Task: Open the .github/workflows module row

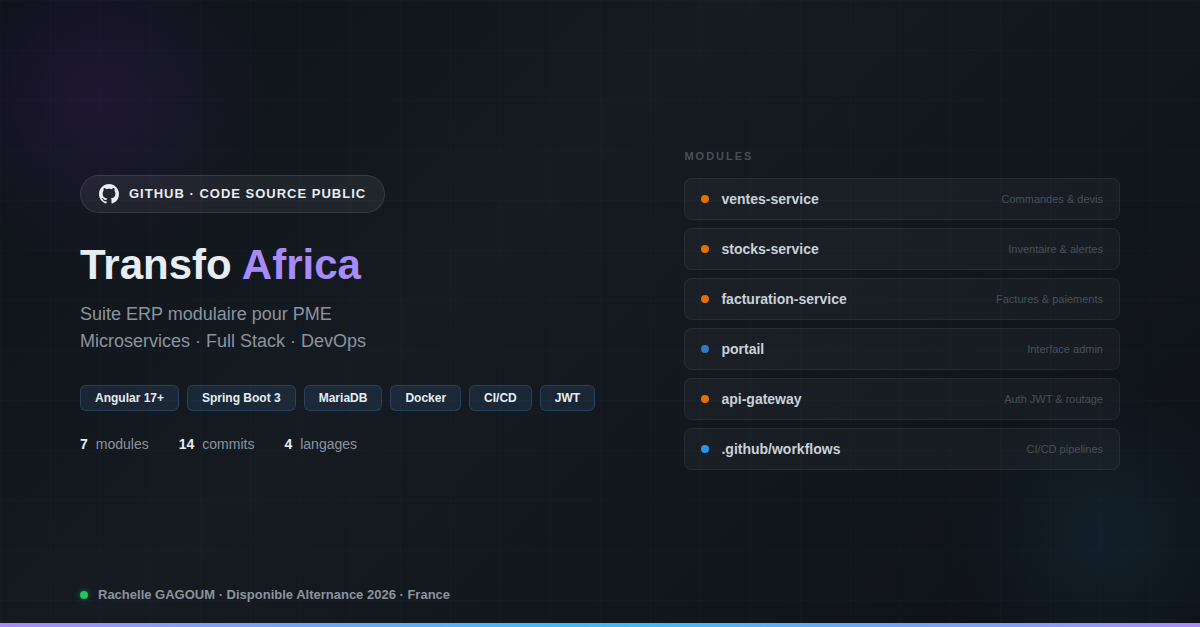Action: pos(902,449)
